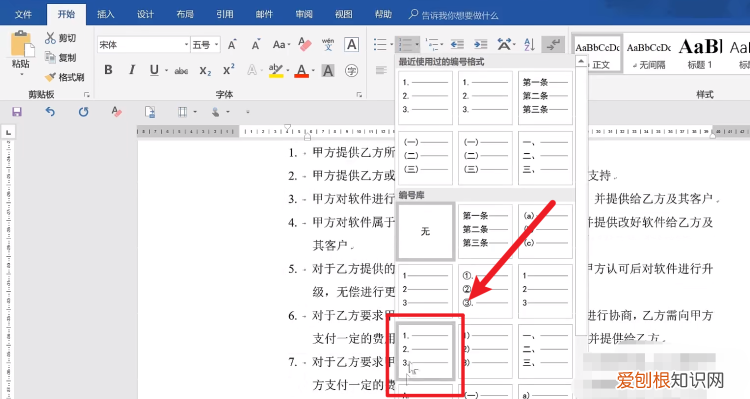Open the font color dropdown arrow
750x399 pixels.
click(313, 71)
